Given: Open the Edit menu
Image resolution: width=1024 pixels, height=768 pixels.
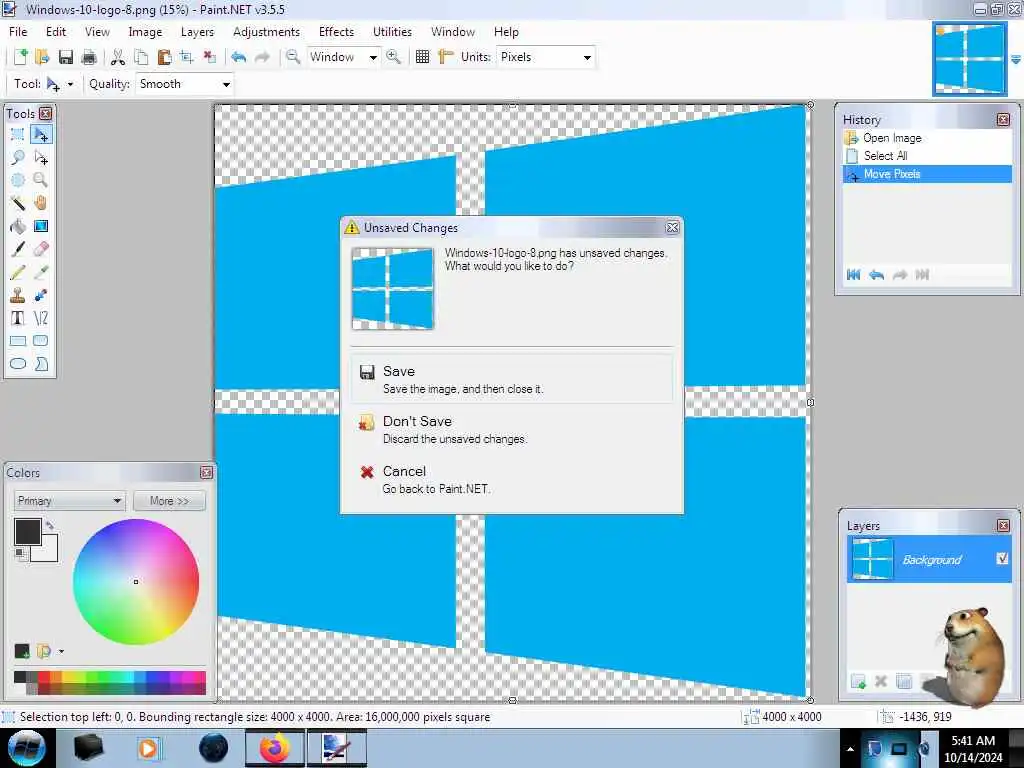Looking at the screenshot, I should click(56, 31).
